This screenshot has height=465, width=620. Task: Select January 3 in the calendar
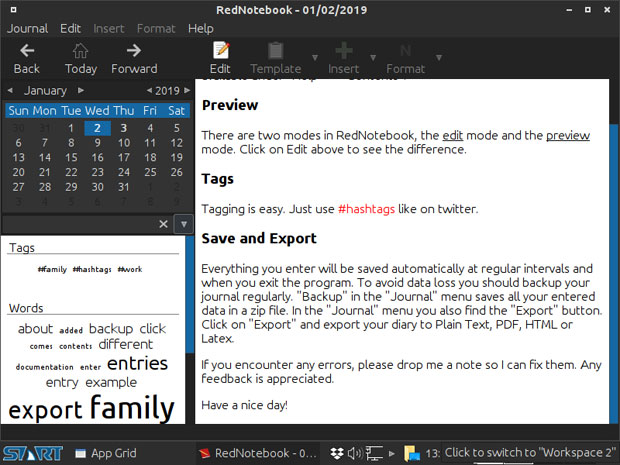coord(124,128)
